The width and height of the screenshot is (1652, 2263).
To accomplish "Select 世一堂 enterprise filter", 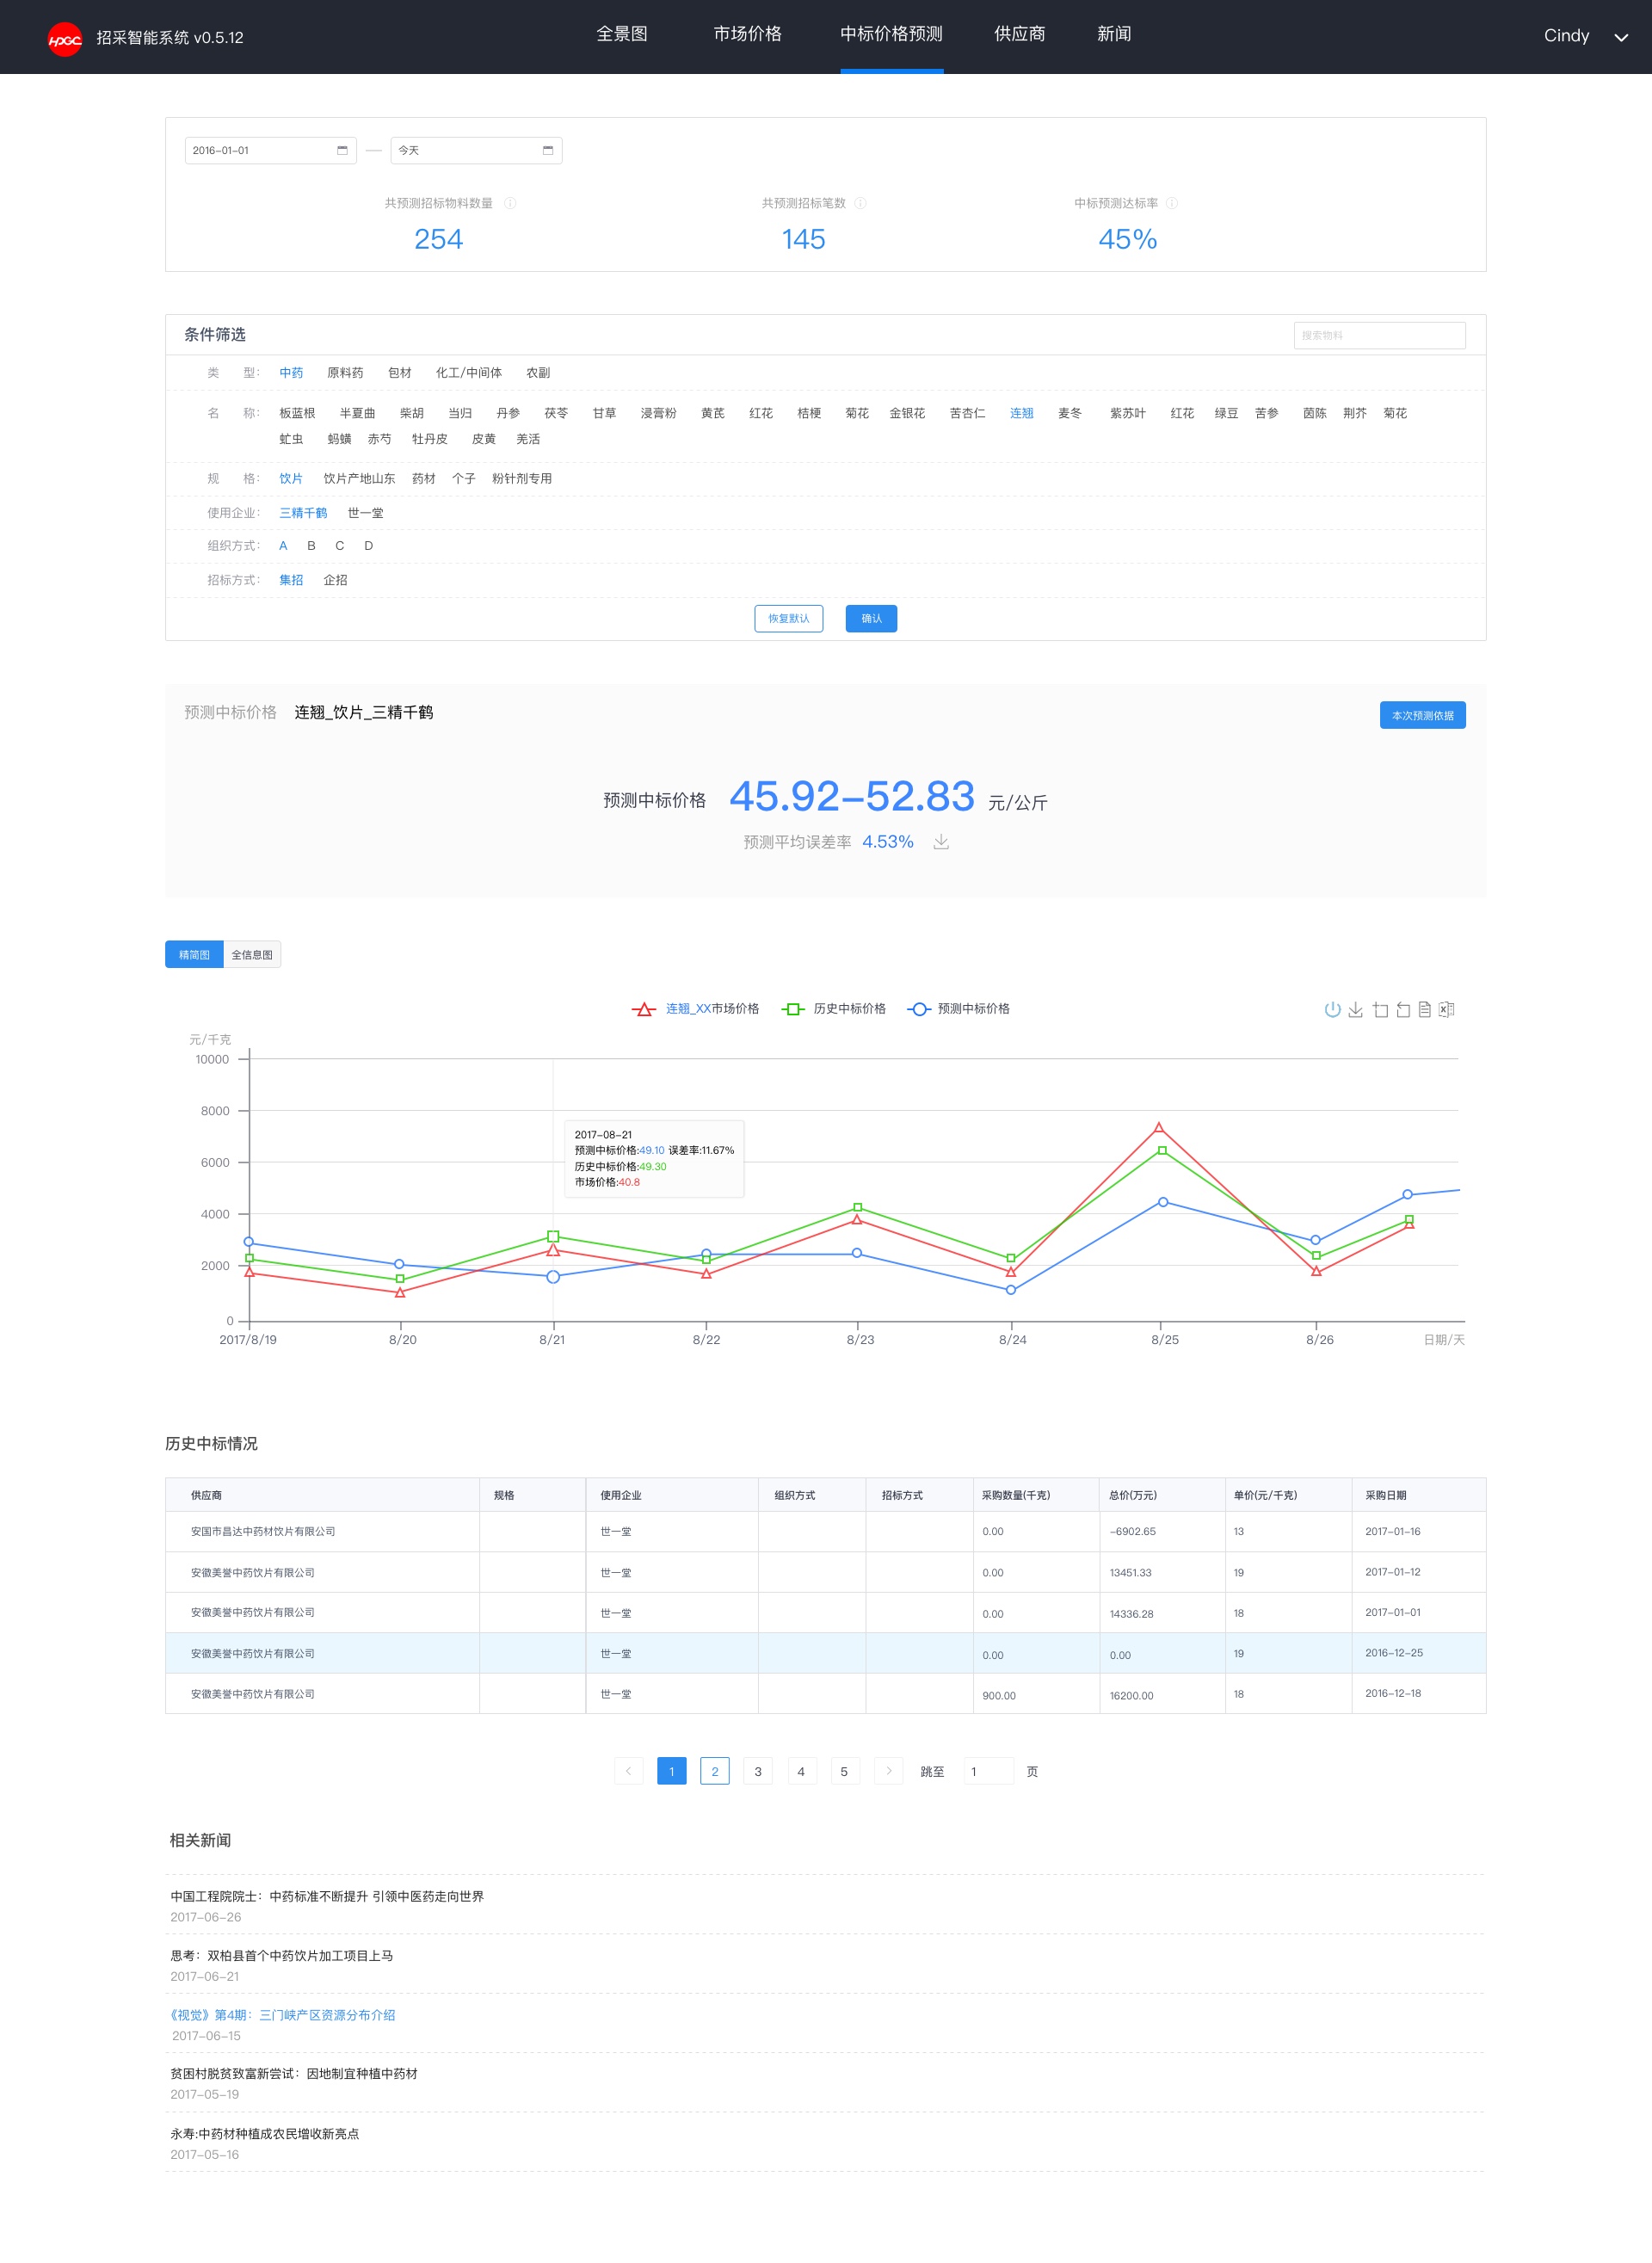I will 365,513.
